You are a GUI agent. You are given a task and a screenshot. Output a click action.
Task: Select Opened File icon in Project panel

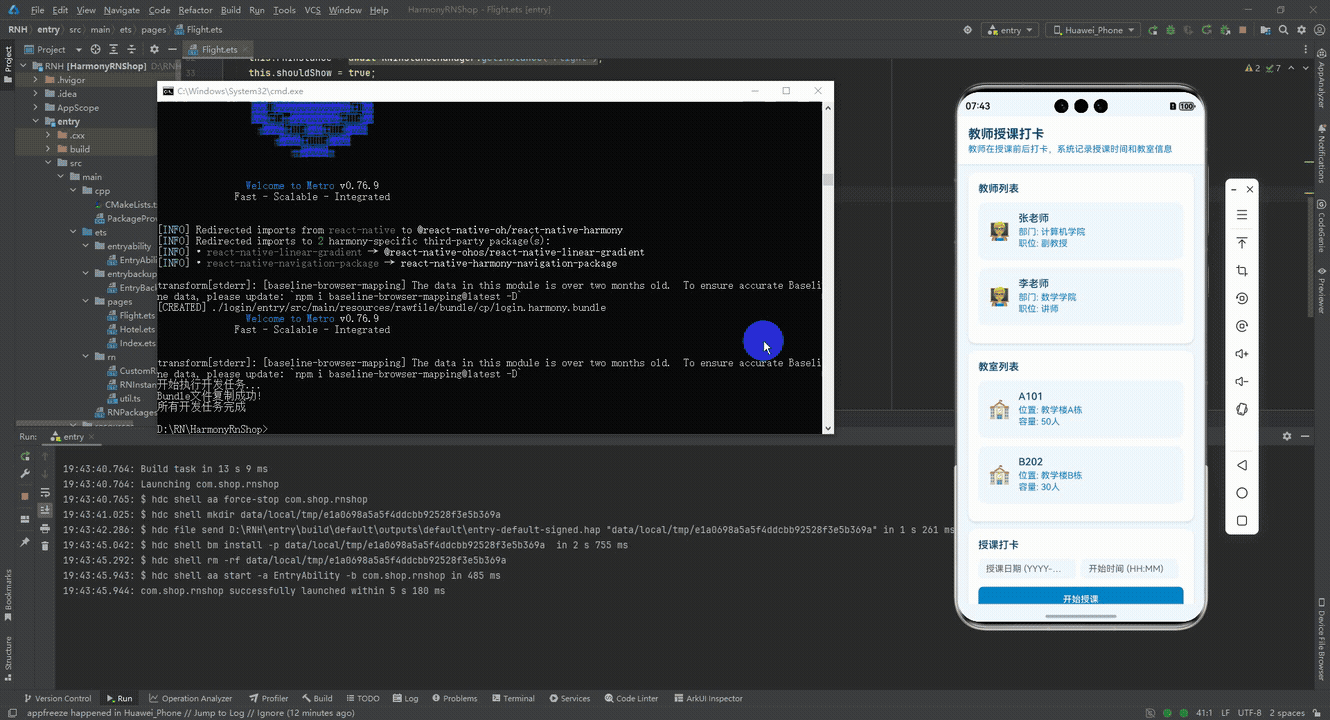point(95,49)
